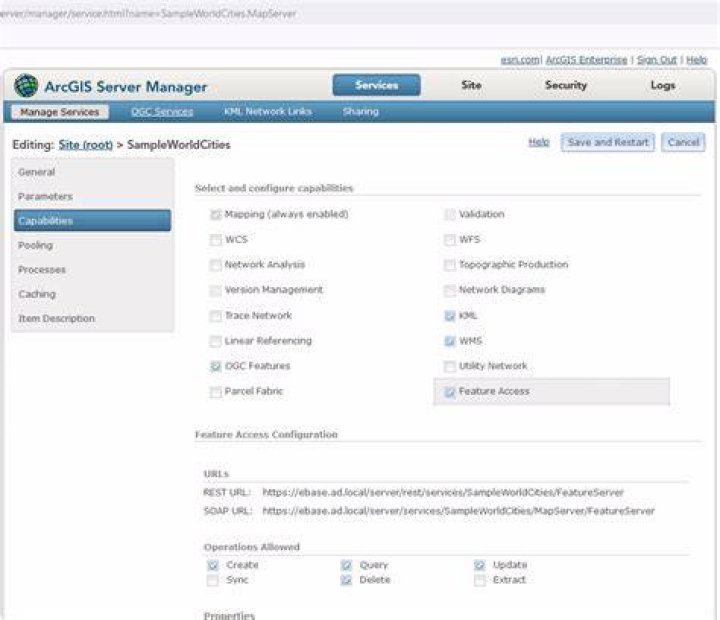Uncheck the WMS capability checkbox

pos(450,341)
